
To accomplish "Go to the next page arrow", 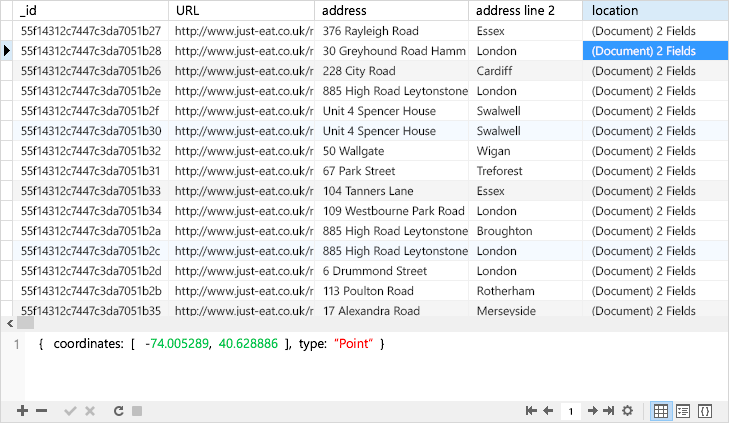I will coord(592,411).
